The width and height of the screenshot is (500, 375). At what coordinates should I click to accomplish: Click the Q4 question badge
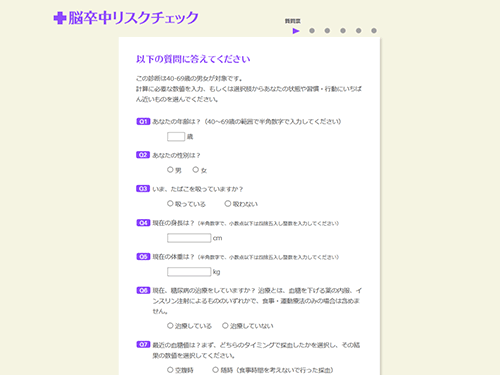[143, 223]
